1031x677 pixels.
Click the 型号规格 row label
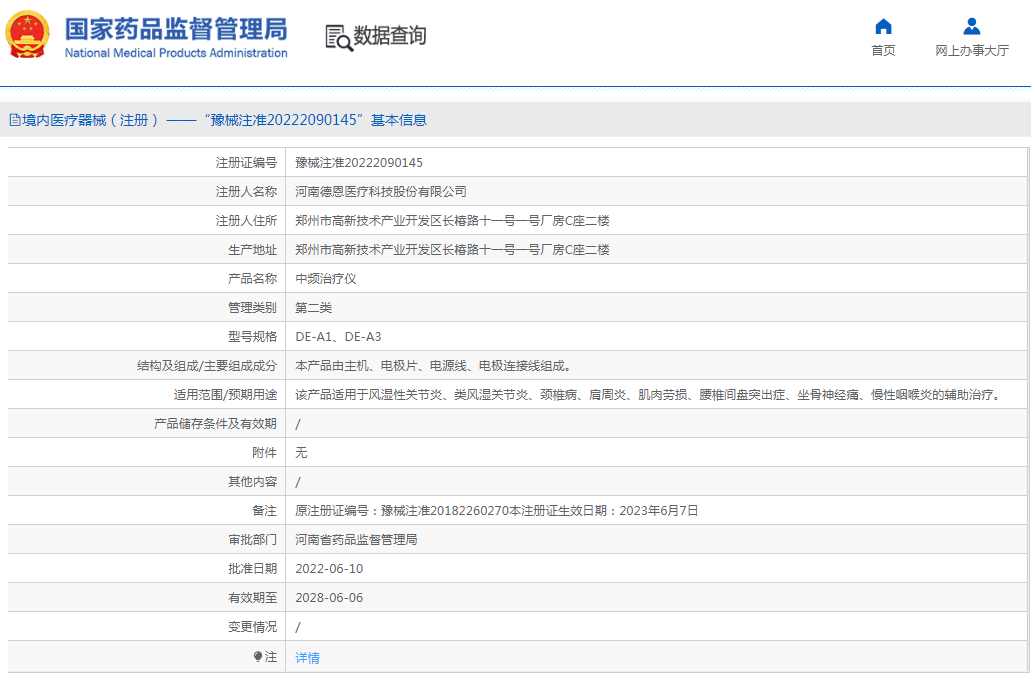pyautogui.click(x=252, y=337)
